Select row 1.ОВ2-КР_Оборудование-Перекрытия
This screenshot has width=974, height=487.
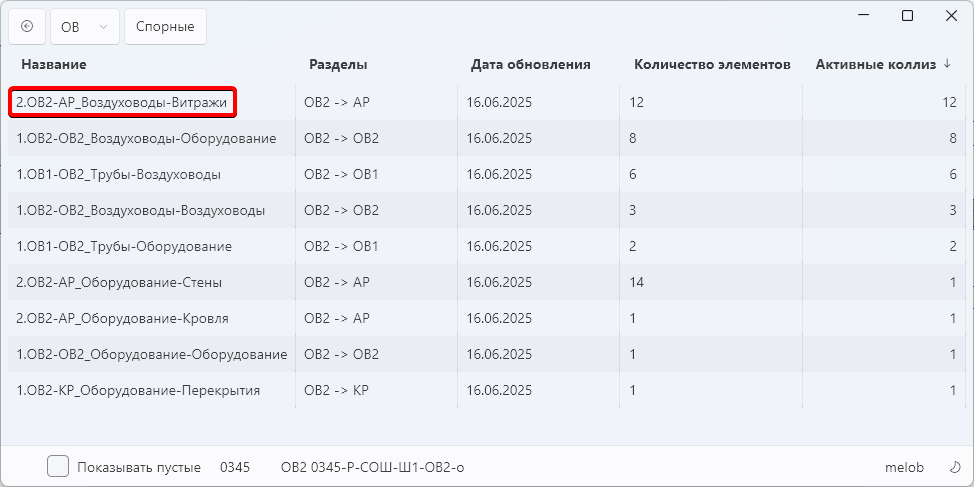pos(486,390)
